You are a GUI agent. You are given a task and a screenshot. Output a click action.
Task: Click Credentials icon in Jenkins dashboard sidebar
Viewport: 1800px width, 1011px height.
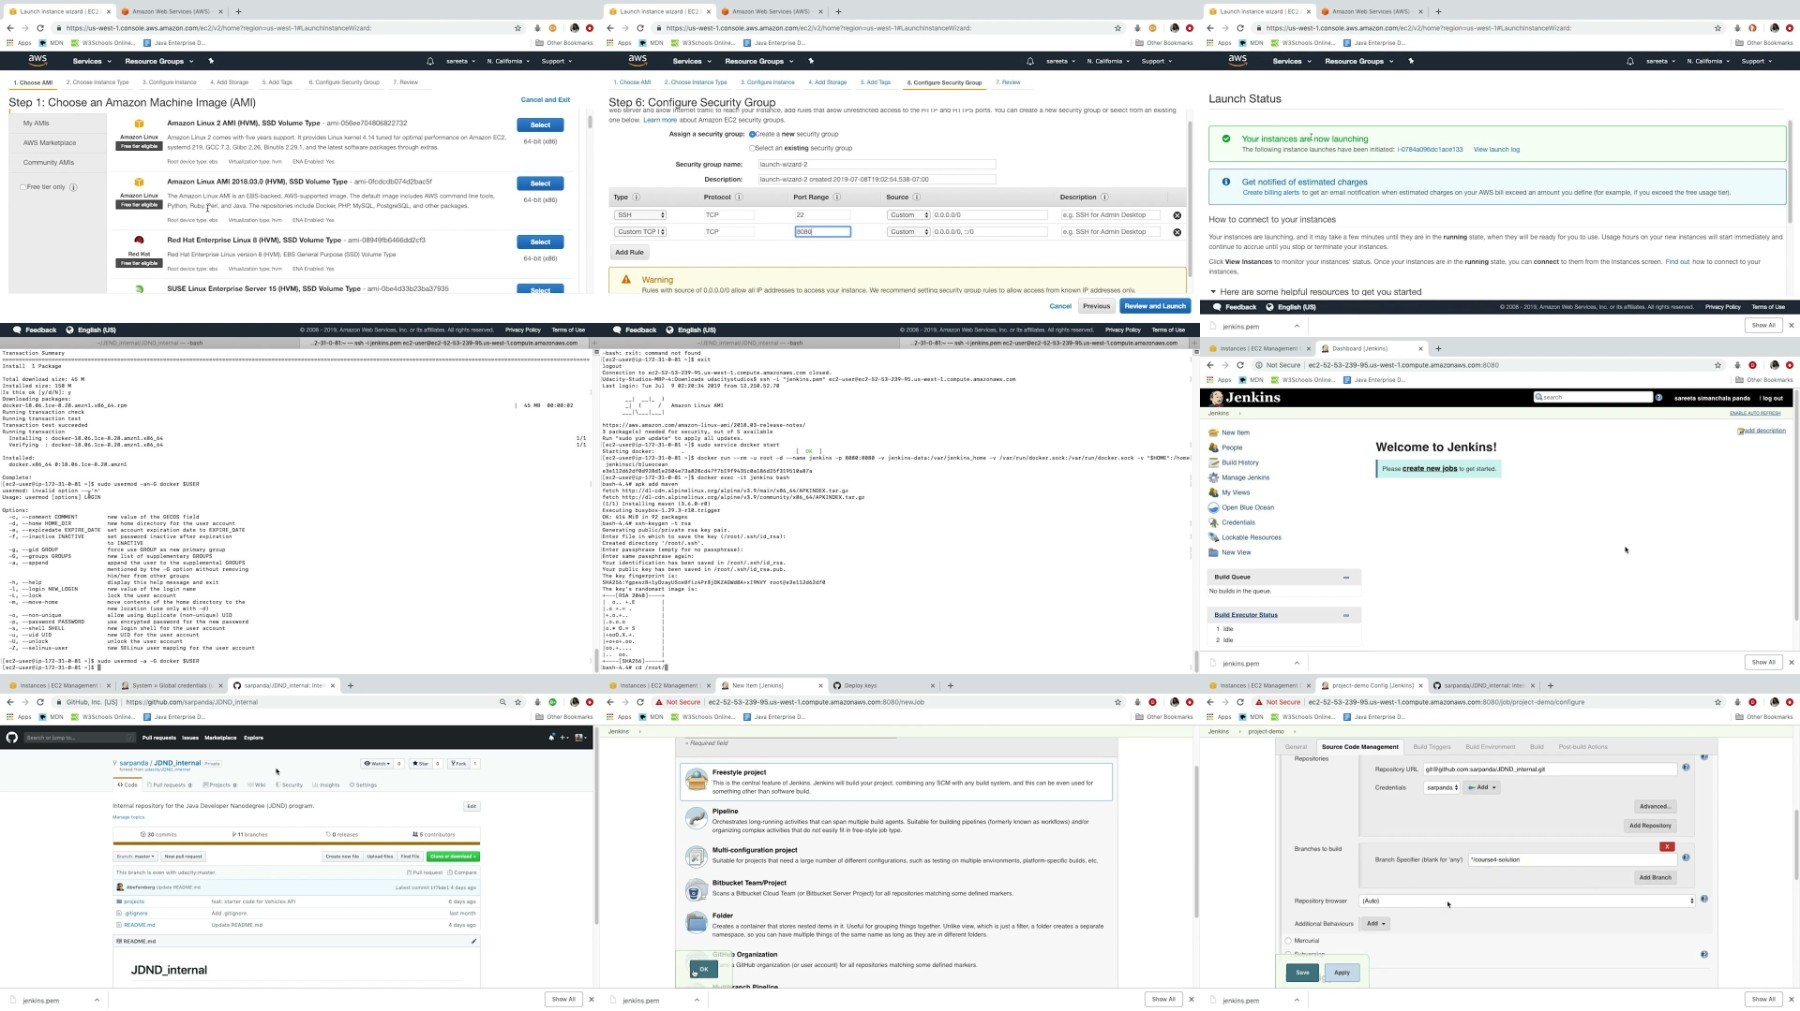click(x=1214, y=523)
